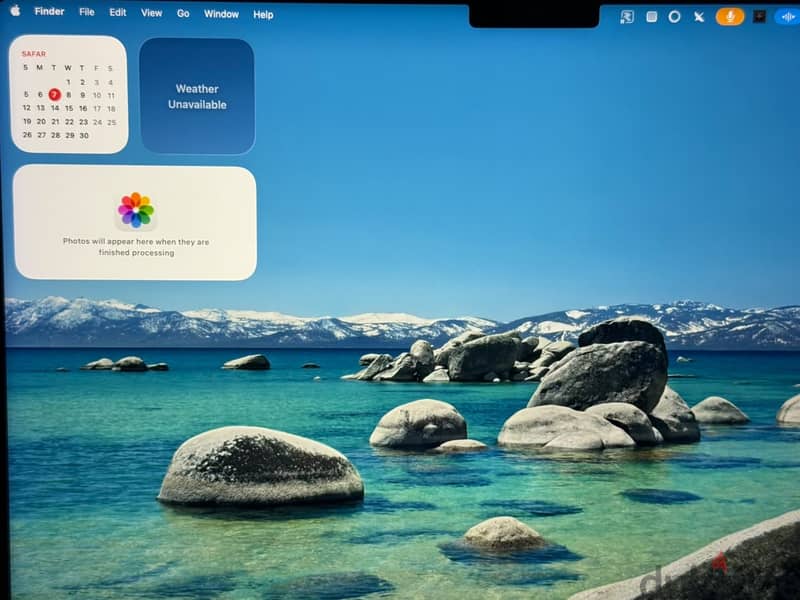Click the leftmost status icon in menu bar
Viewport: 800px width, 600px height.
pos(627,17)
